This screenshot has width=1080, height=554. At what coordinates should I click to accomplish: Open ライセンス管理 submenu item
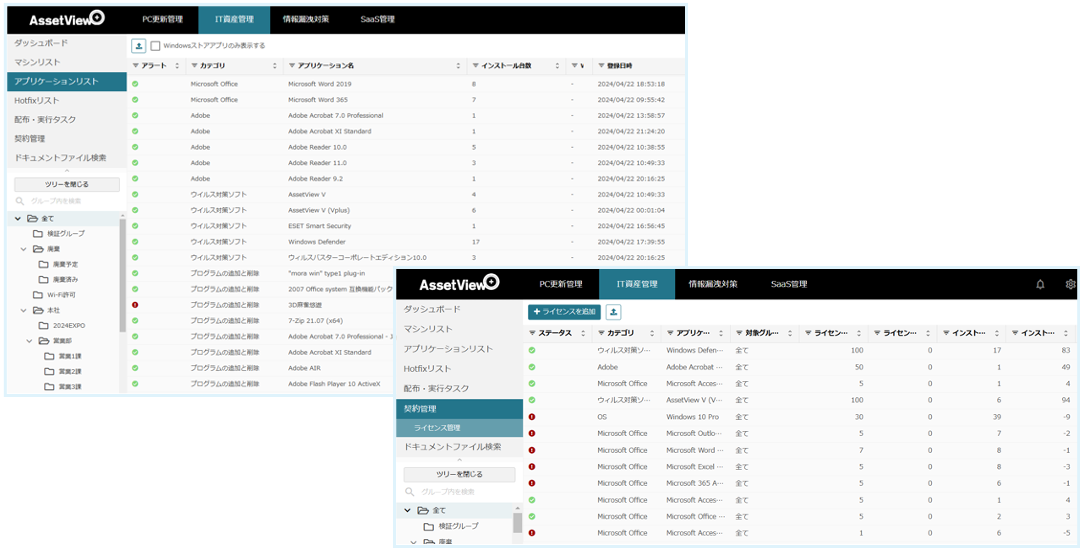(x=459, y=428)
